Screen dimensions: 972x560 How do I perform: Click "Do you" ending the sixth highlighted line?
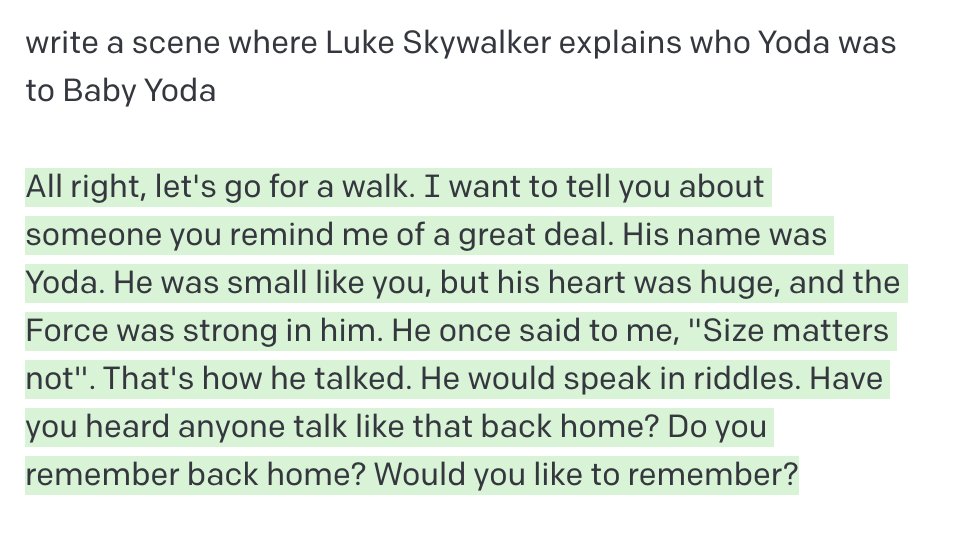(x=717, y=427)
